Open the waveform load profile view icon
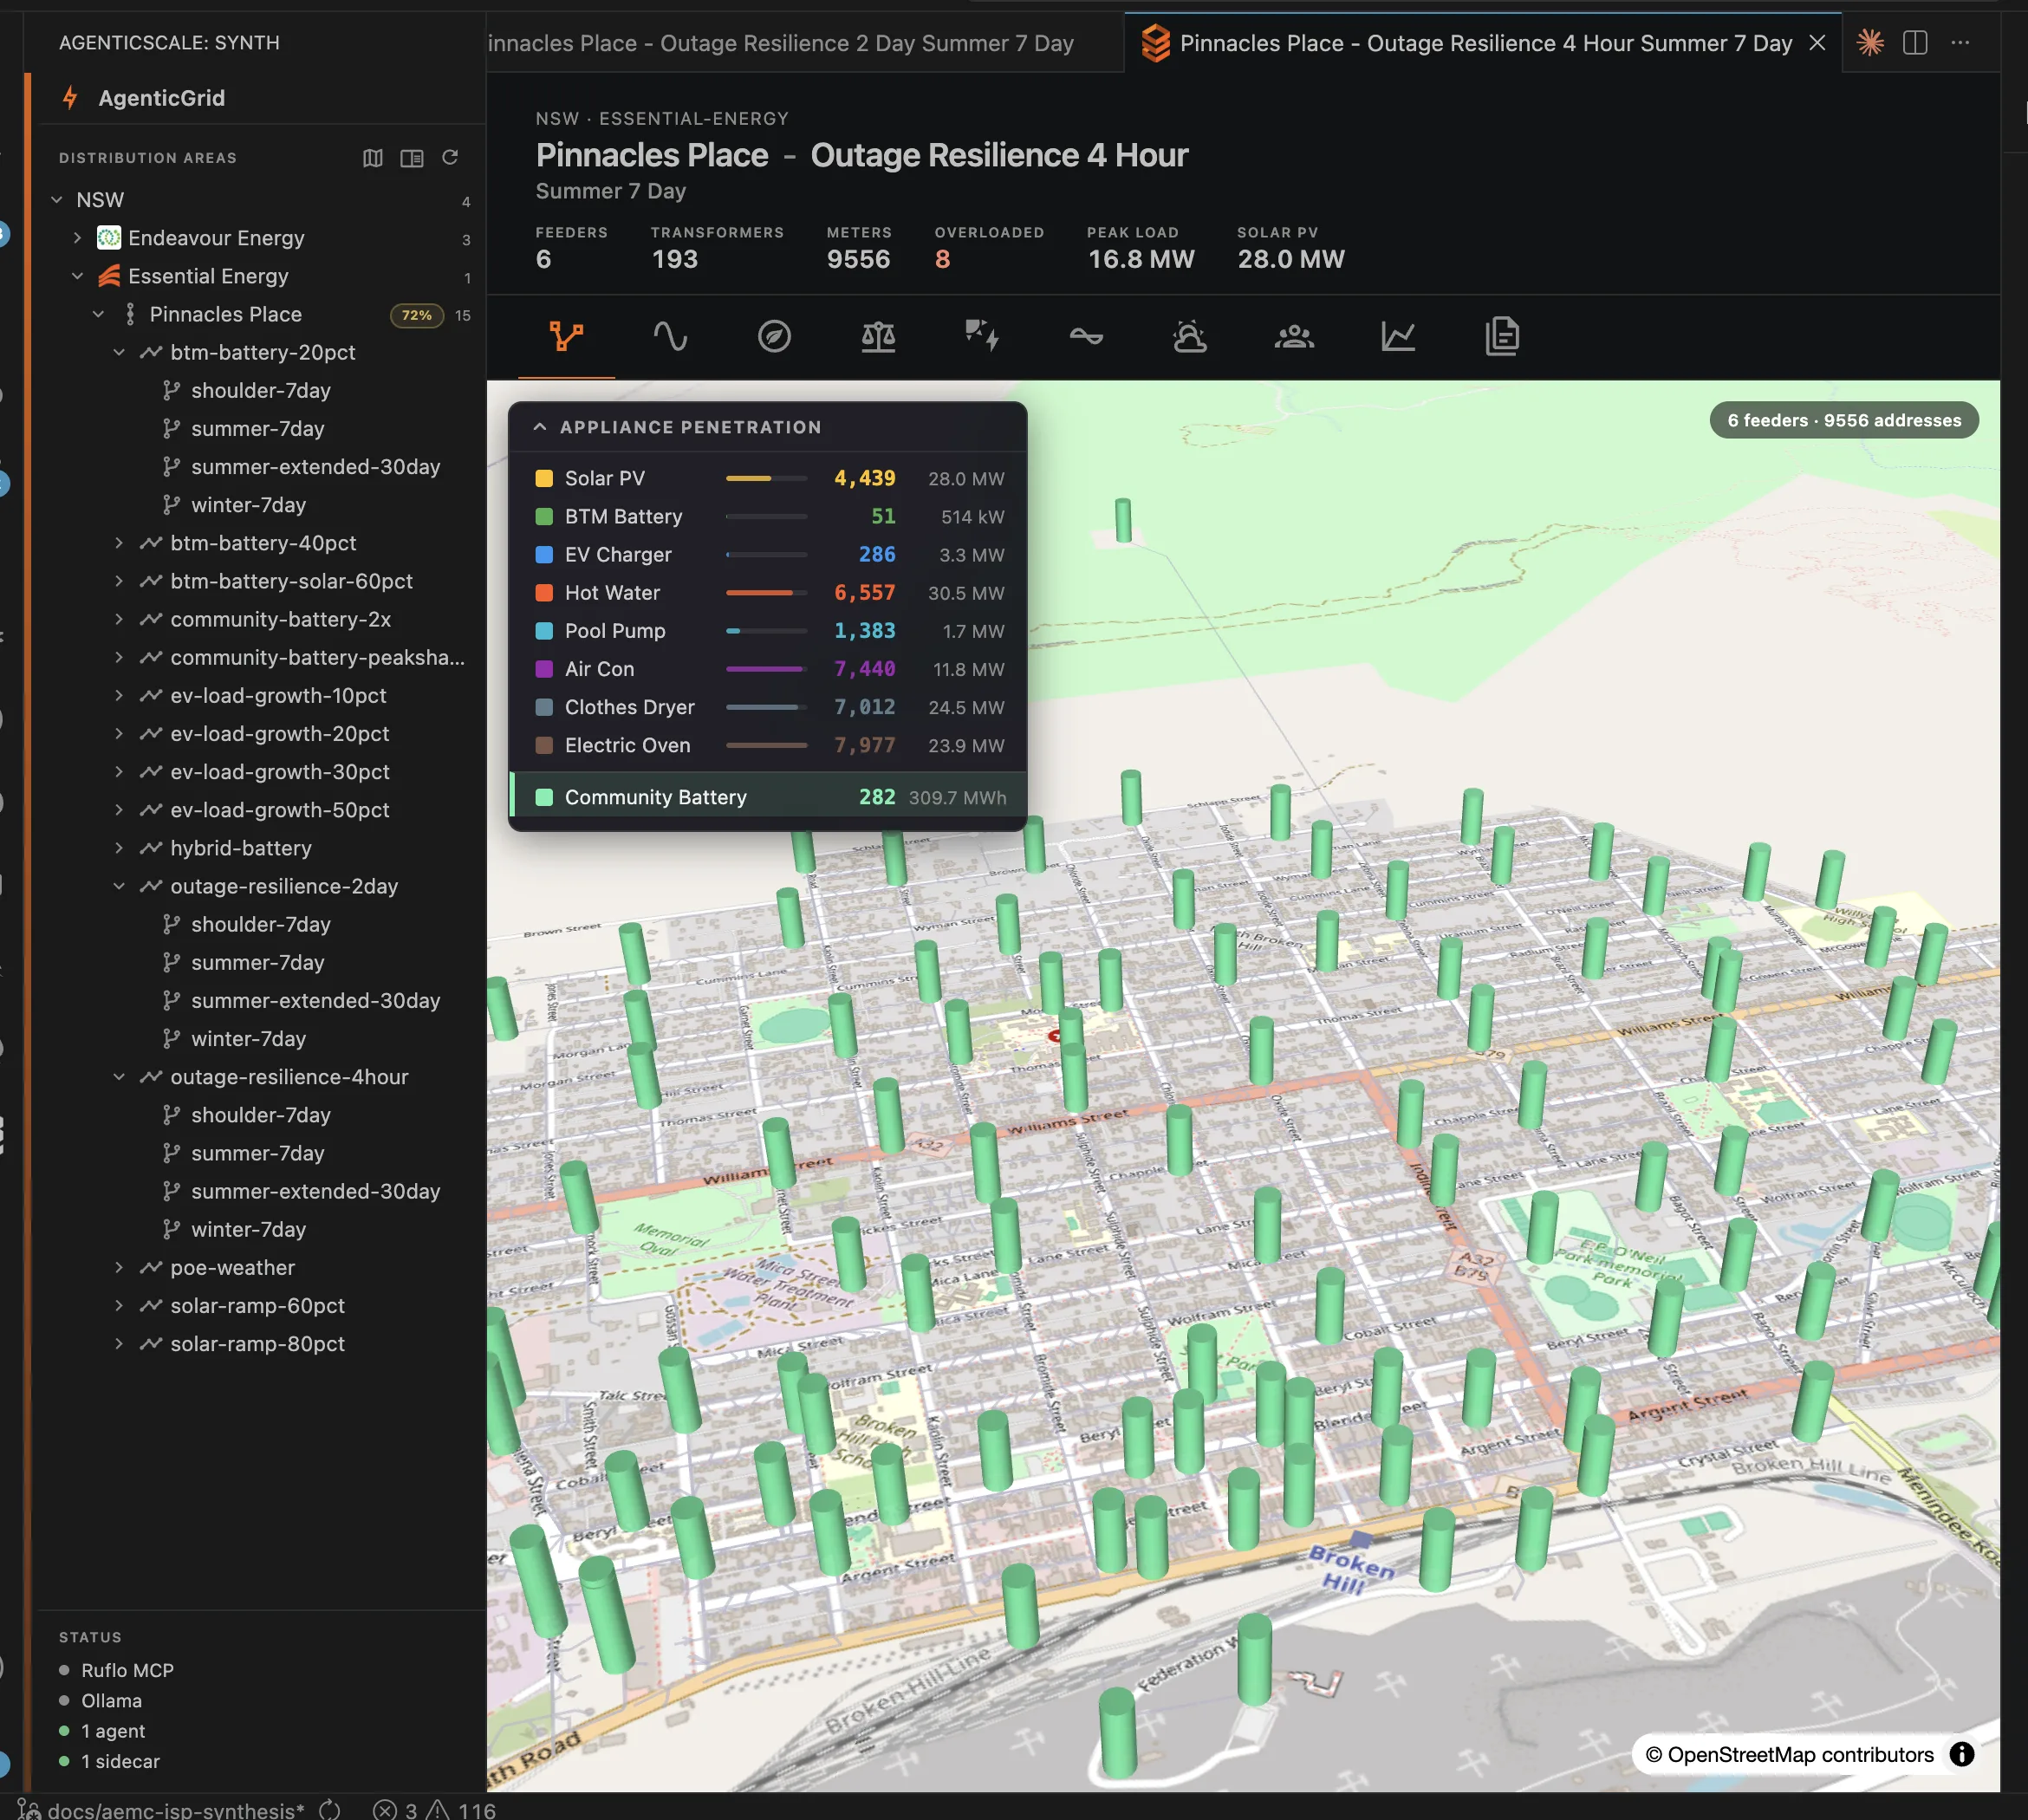 [670, 336]
